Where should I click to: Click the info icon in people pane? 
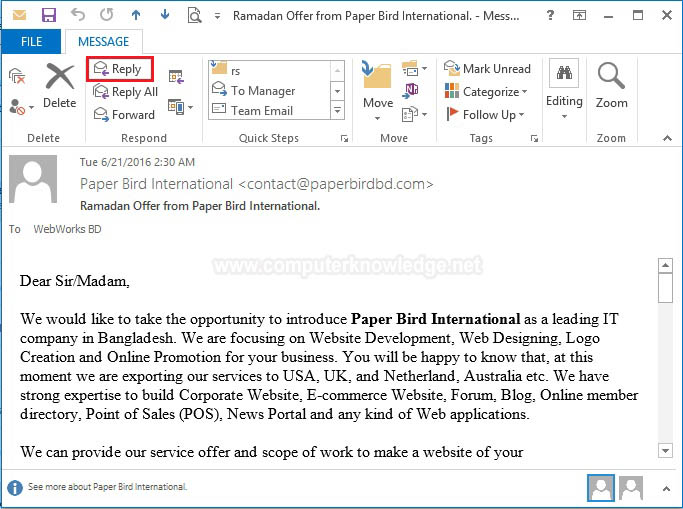15,488
